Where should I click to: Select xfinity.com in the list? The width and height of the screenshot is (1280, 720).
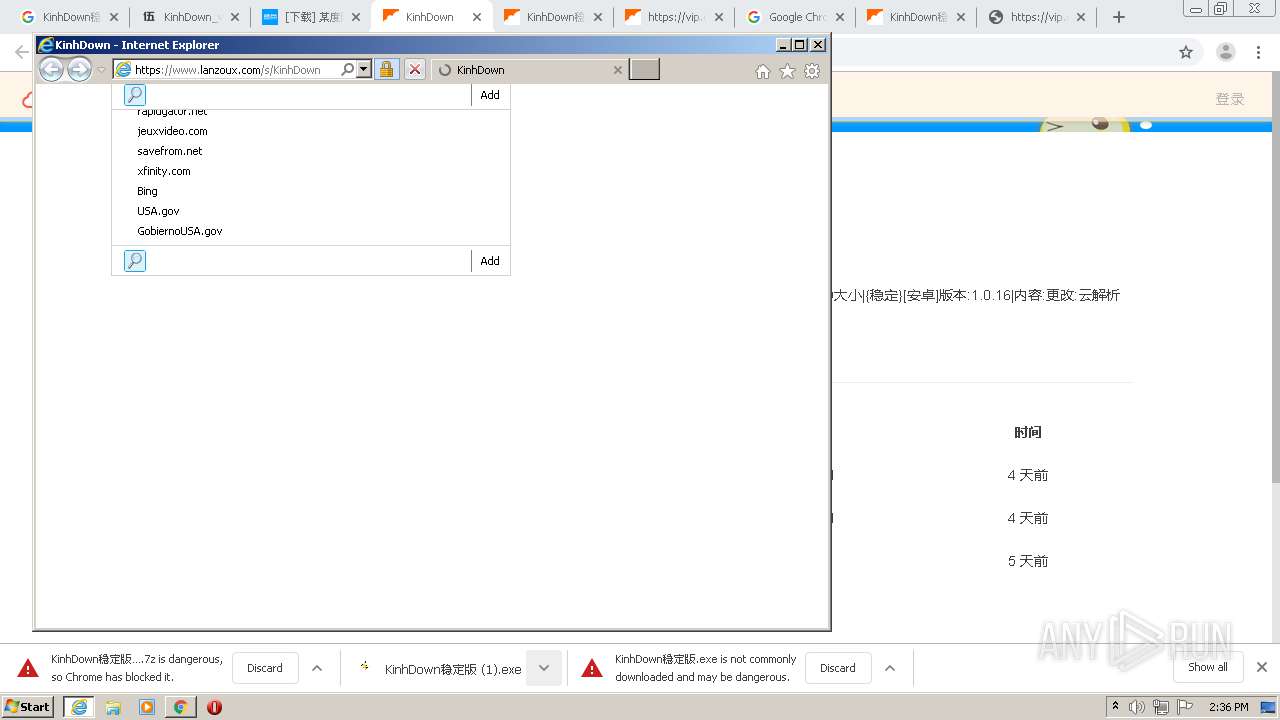tap(164, 171)
